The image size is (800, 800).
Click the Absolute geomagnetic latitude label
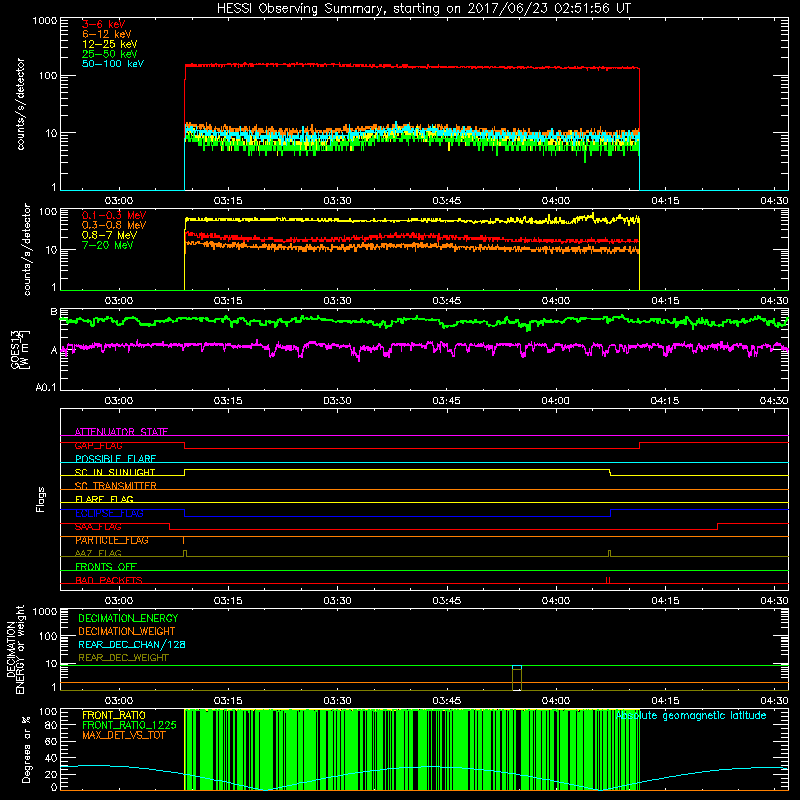coord(691,716)
